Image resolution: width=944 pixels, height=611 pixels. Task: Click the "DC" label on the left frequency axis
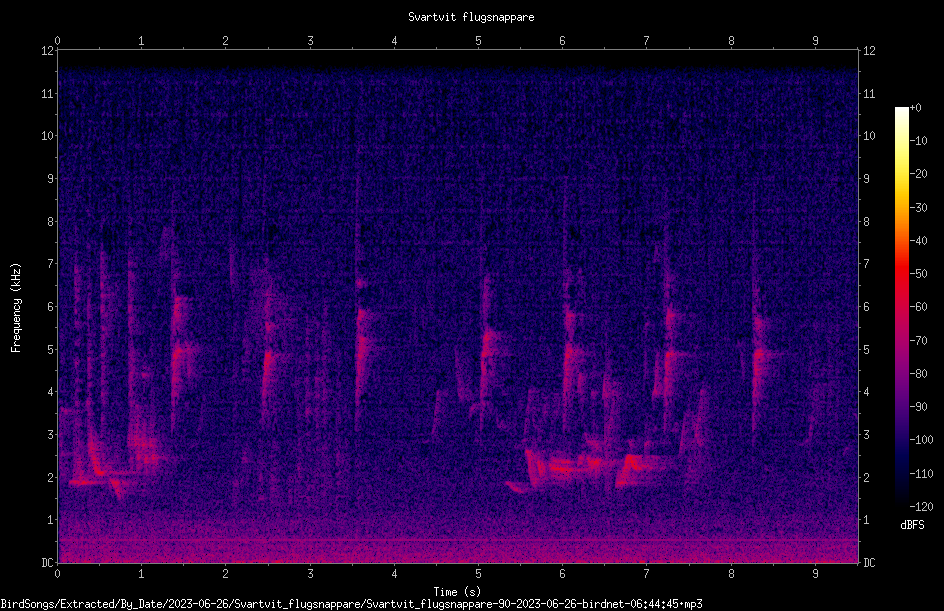pyautogui.click(x=47, y=562)
